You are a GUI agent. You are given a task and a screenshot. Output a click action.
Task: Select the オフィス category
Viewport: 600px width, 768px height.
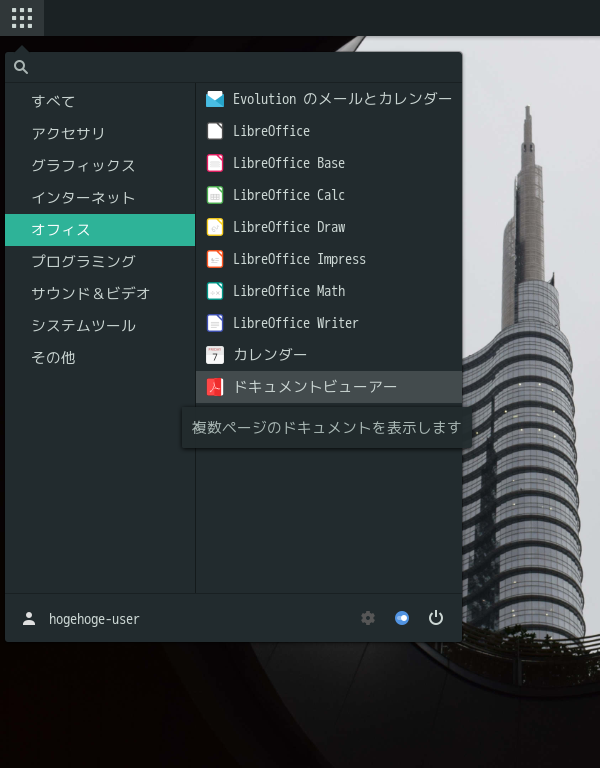pos(100,230)
